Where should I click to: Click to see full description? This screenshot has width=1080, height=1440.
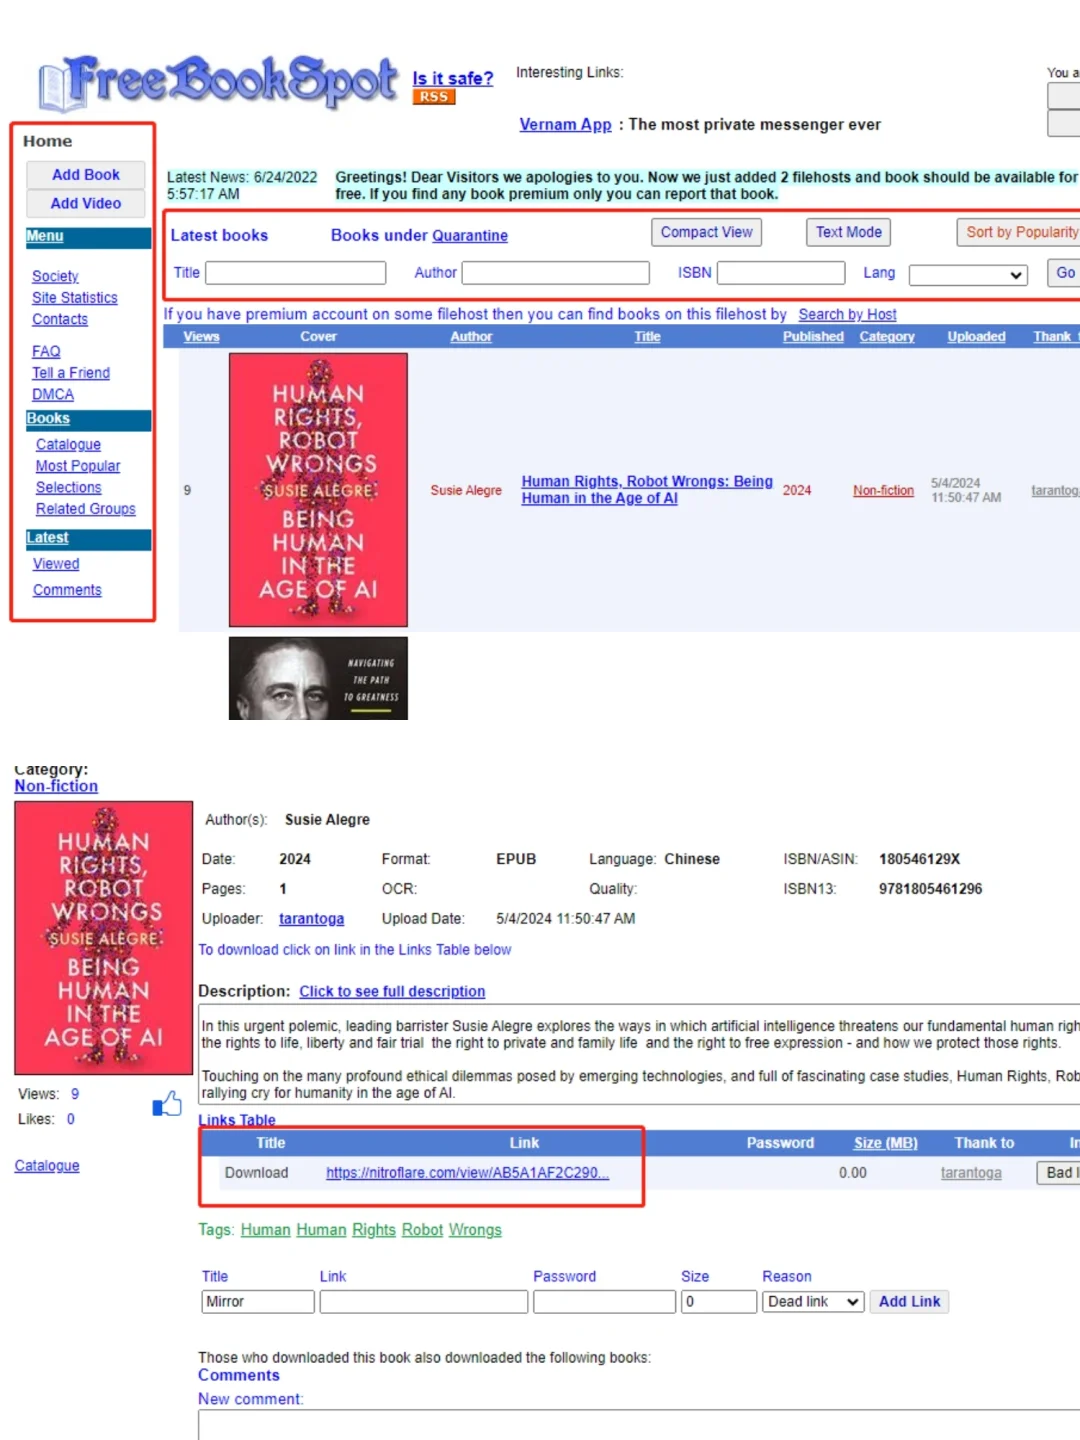(392, 991)
